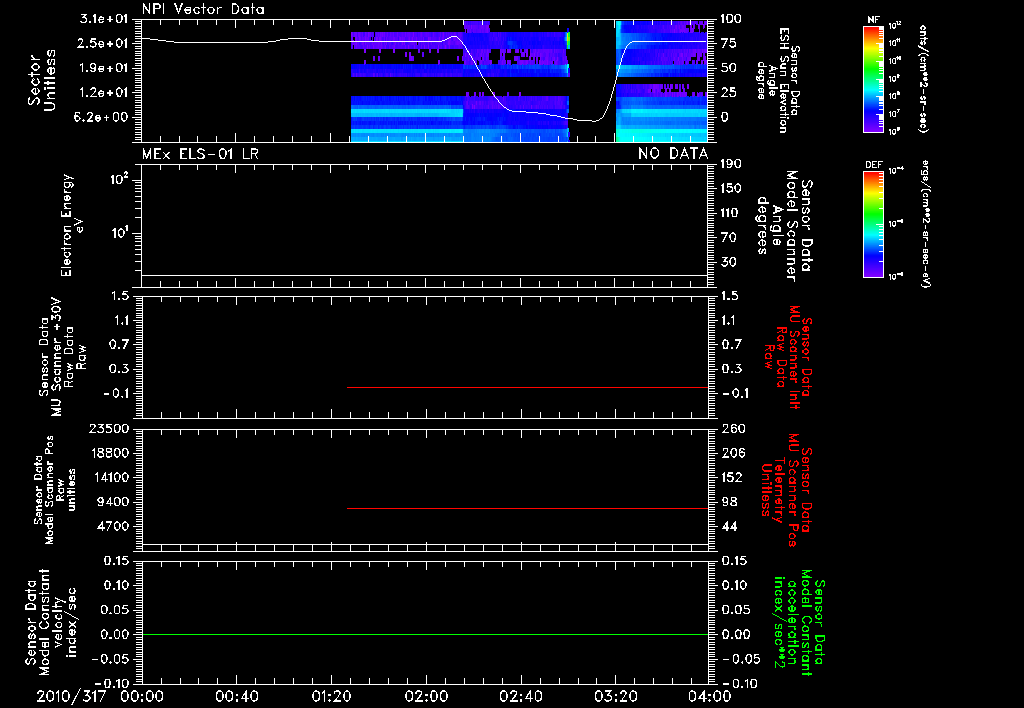
Task: Click the '110' scanner angle tick value
Action: pos(731,213)
